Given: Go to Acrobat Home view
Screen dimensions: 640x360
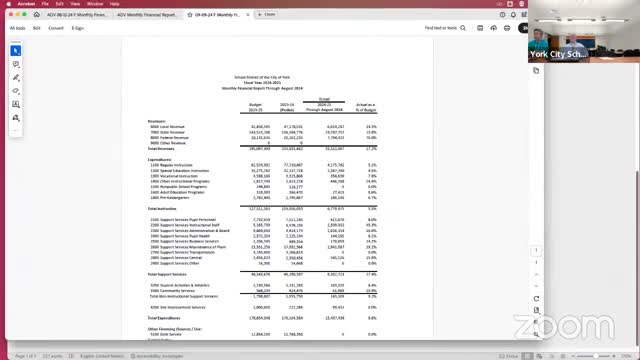Looking at the screenshot, I should pos(37,14).
